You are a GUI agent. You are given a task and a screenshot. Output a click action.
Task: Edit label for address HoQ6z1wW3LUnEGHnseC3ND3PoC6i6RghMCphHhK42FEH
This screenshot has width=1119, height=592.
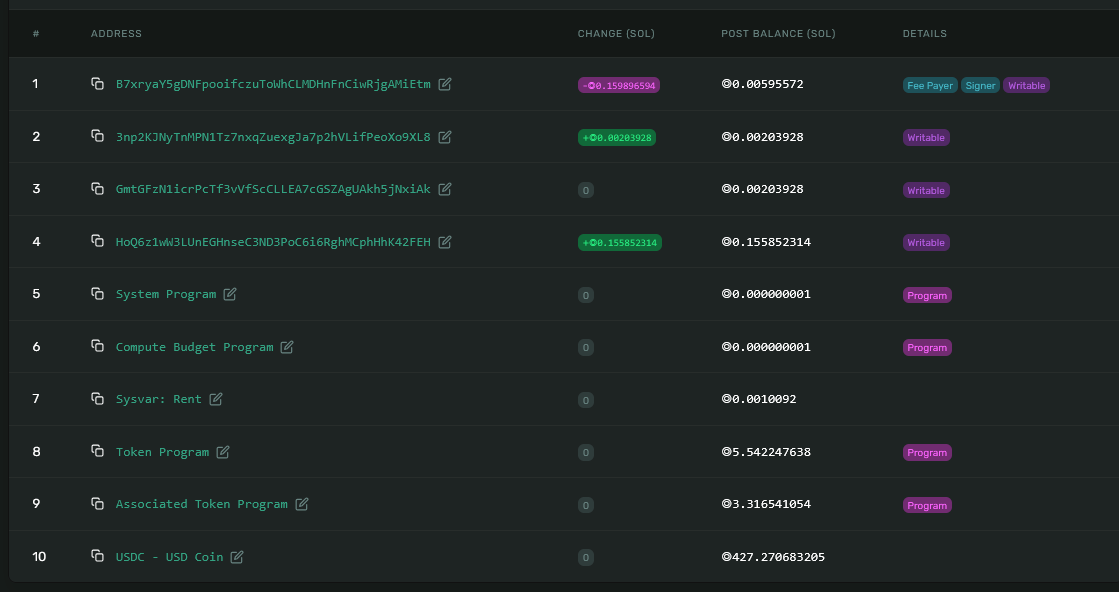click(444, 242)
